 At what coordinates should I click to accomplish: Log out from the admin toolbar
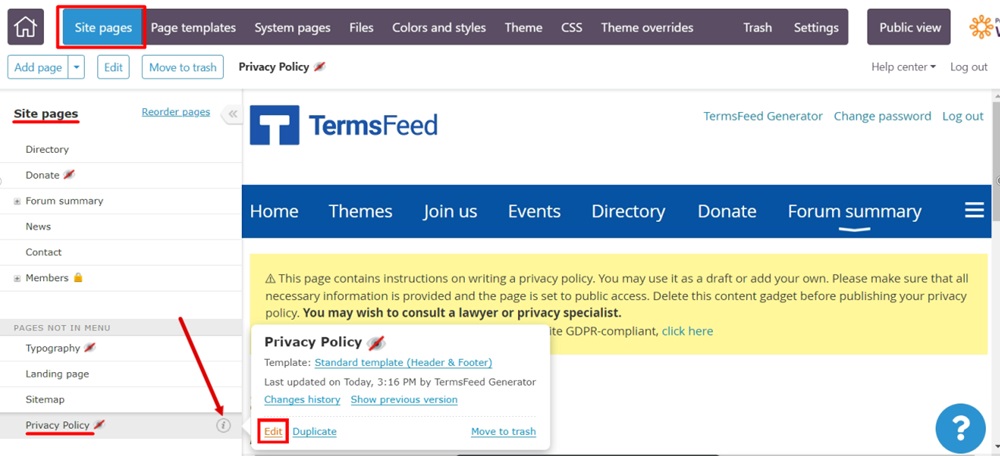[969, 67]
